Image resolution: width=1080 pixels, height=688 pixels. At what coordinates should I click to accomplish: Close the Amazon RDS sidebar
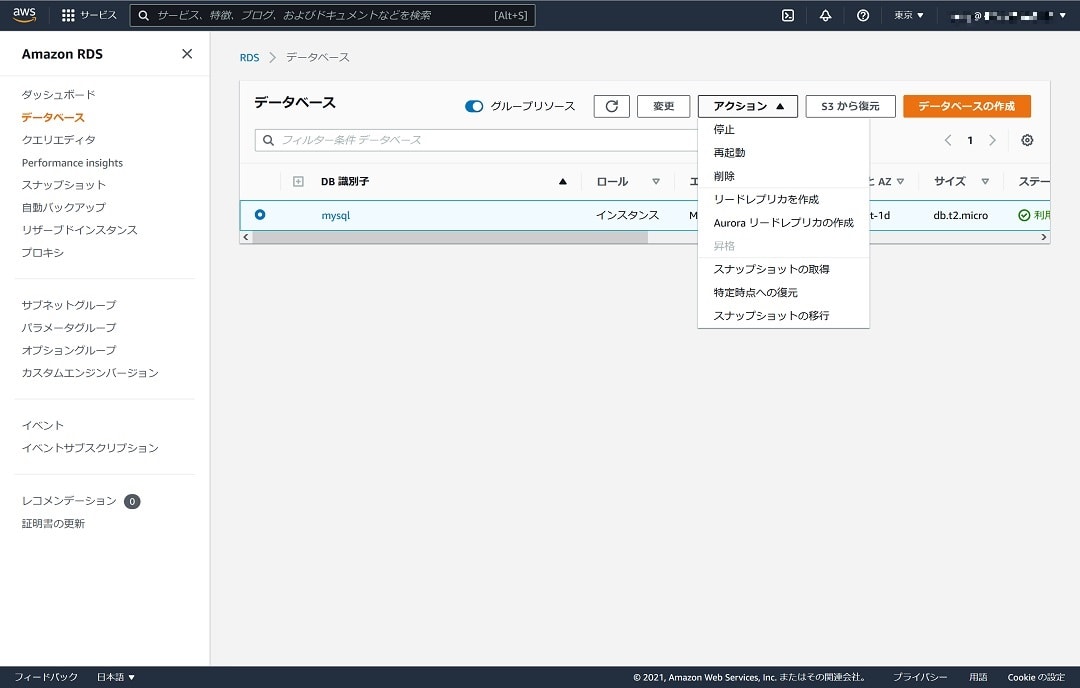pos(187,54)
